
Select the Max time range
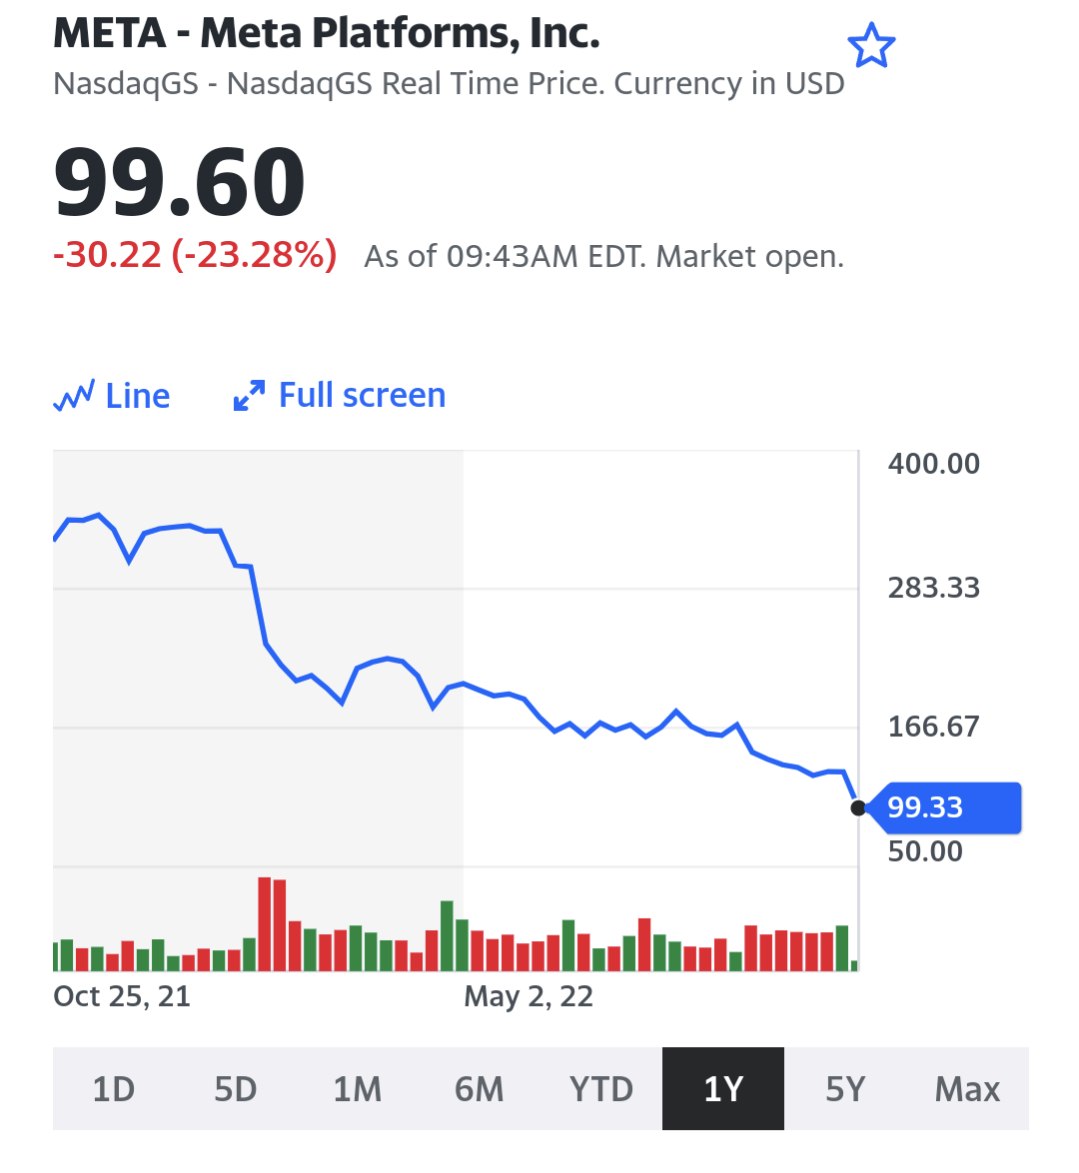[x=967, y=1088]
